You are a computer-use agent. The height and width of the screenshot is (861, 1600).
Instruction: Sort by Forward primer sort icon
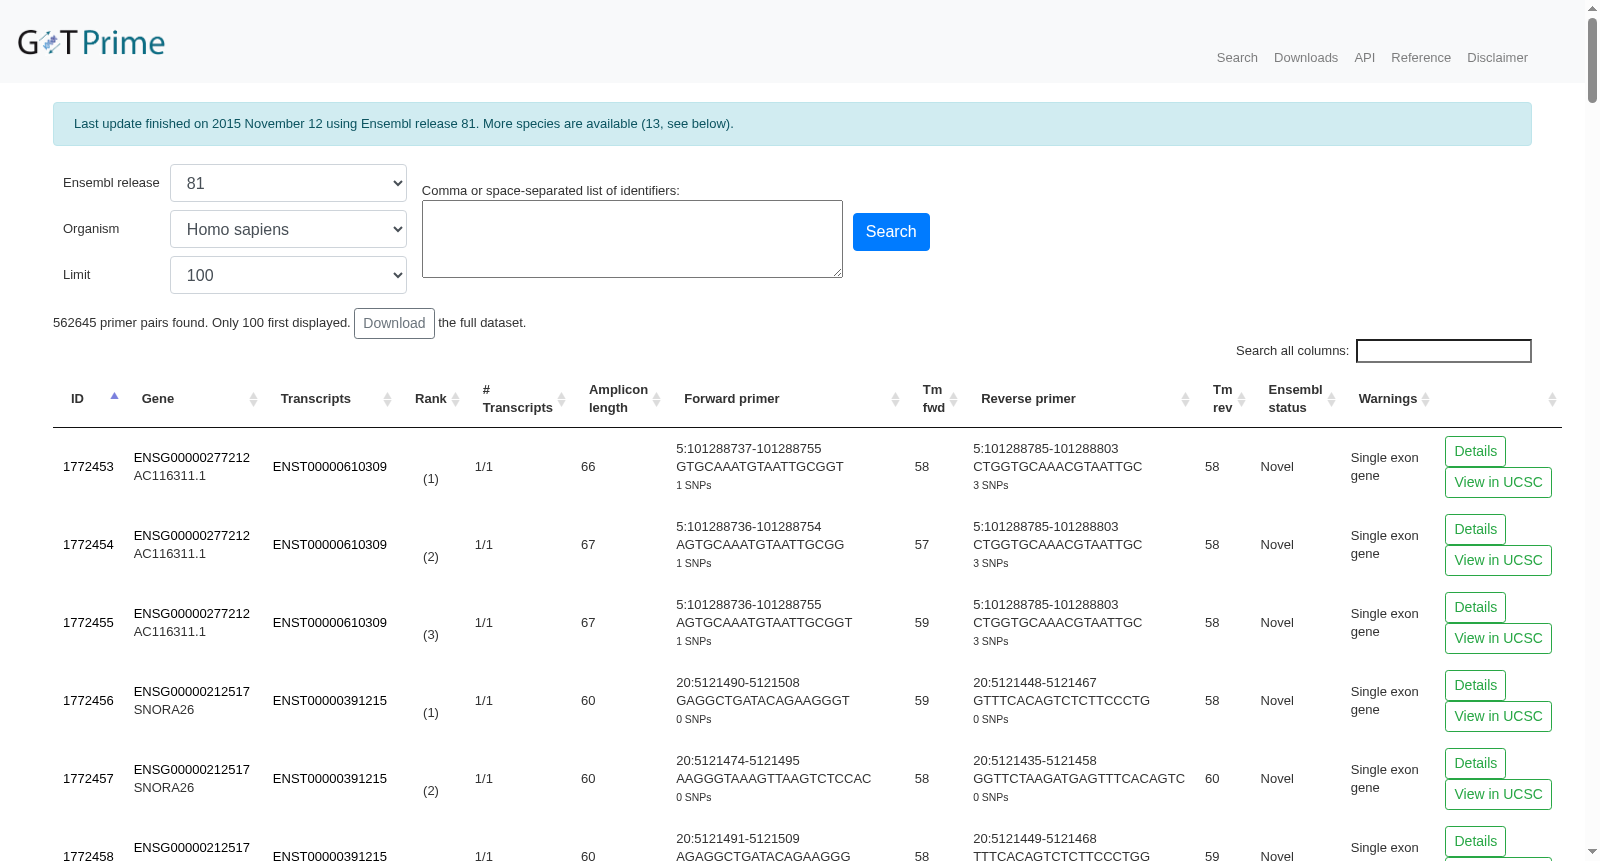coord(896,399)
